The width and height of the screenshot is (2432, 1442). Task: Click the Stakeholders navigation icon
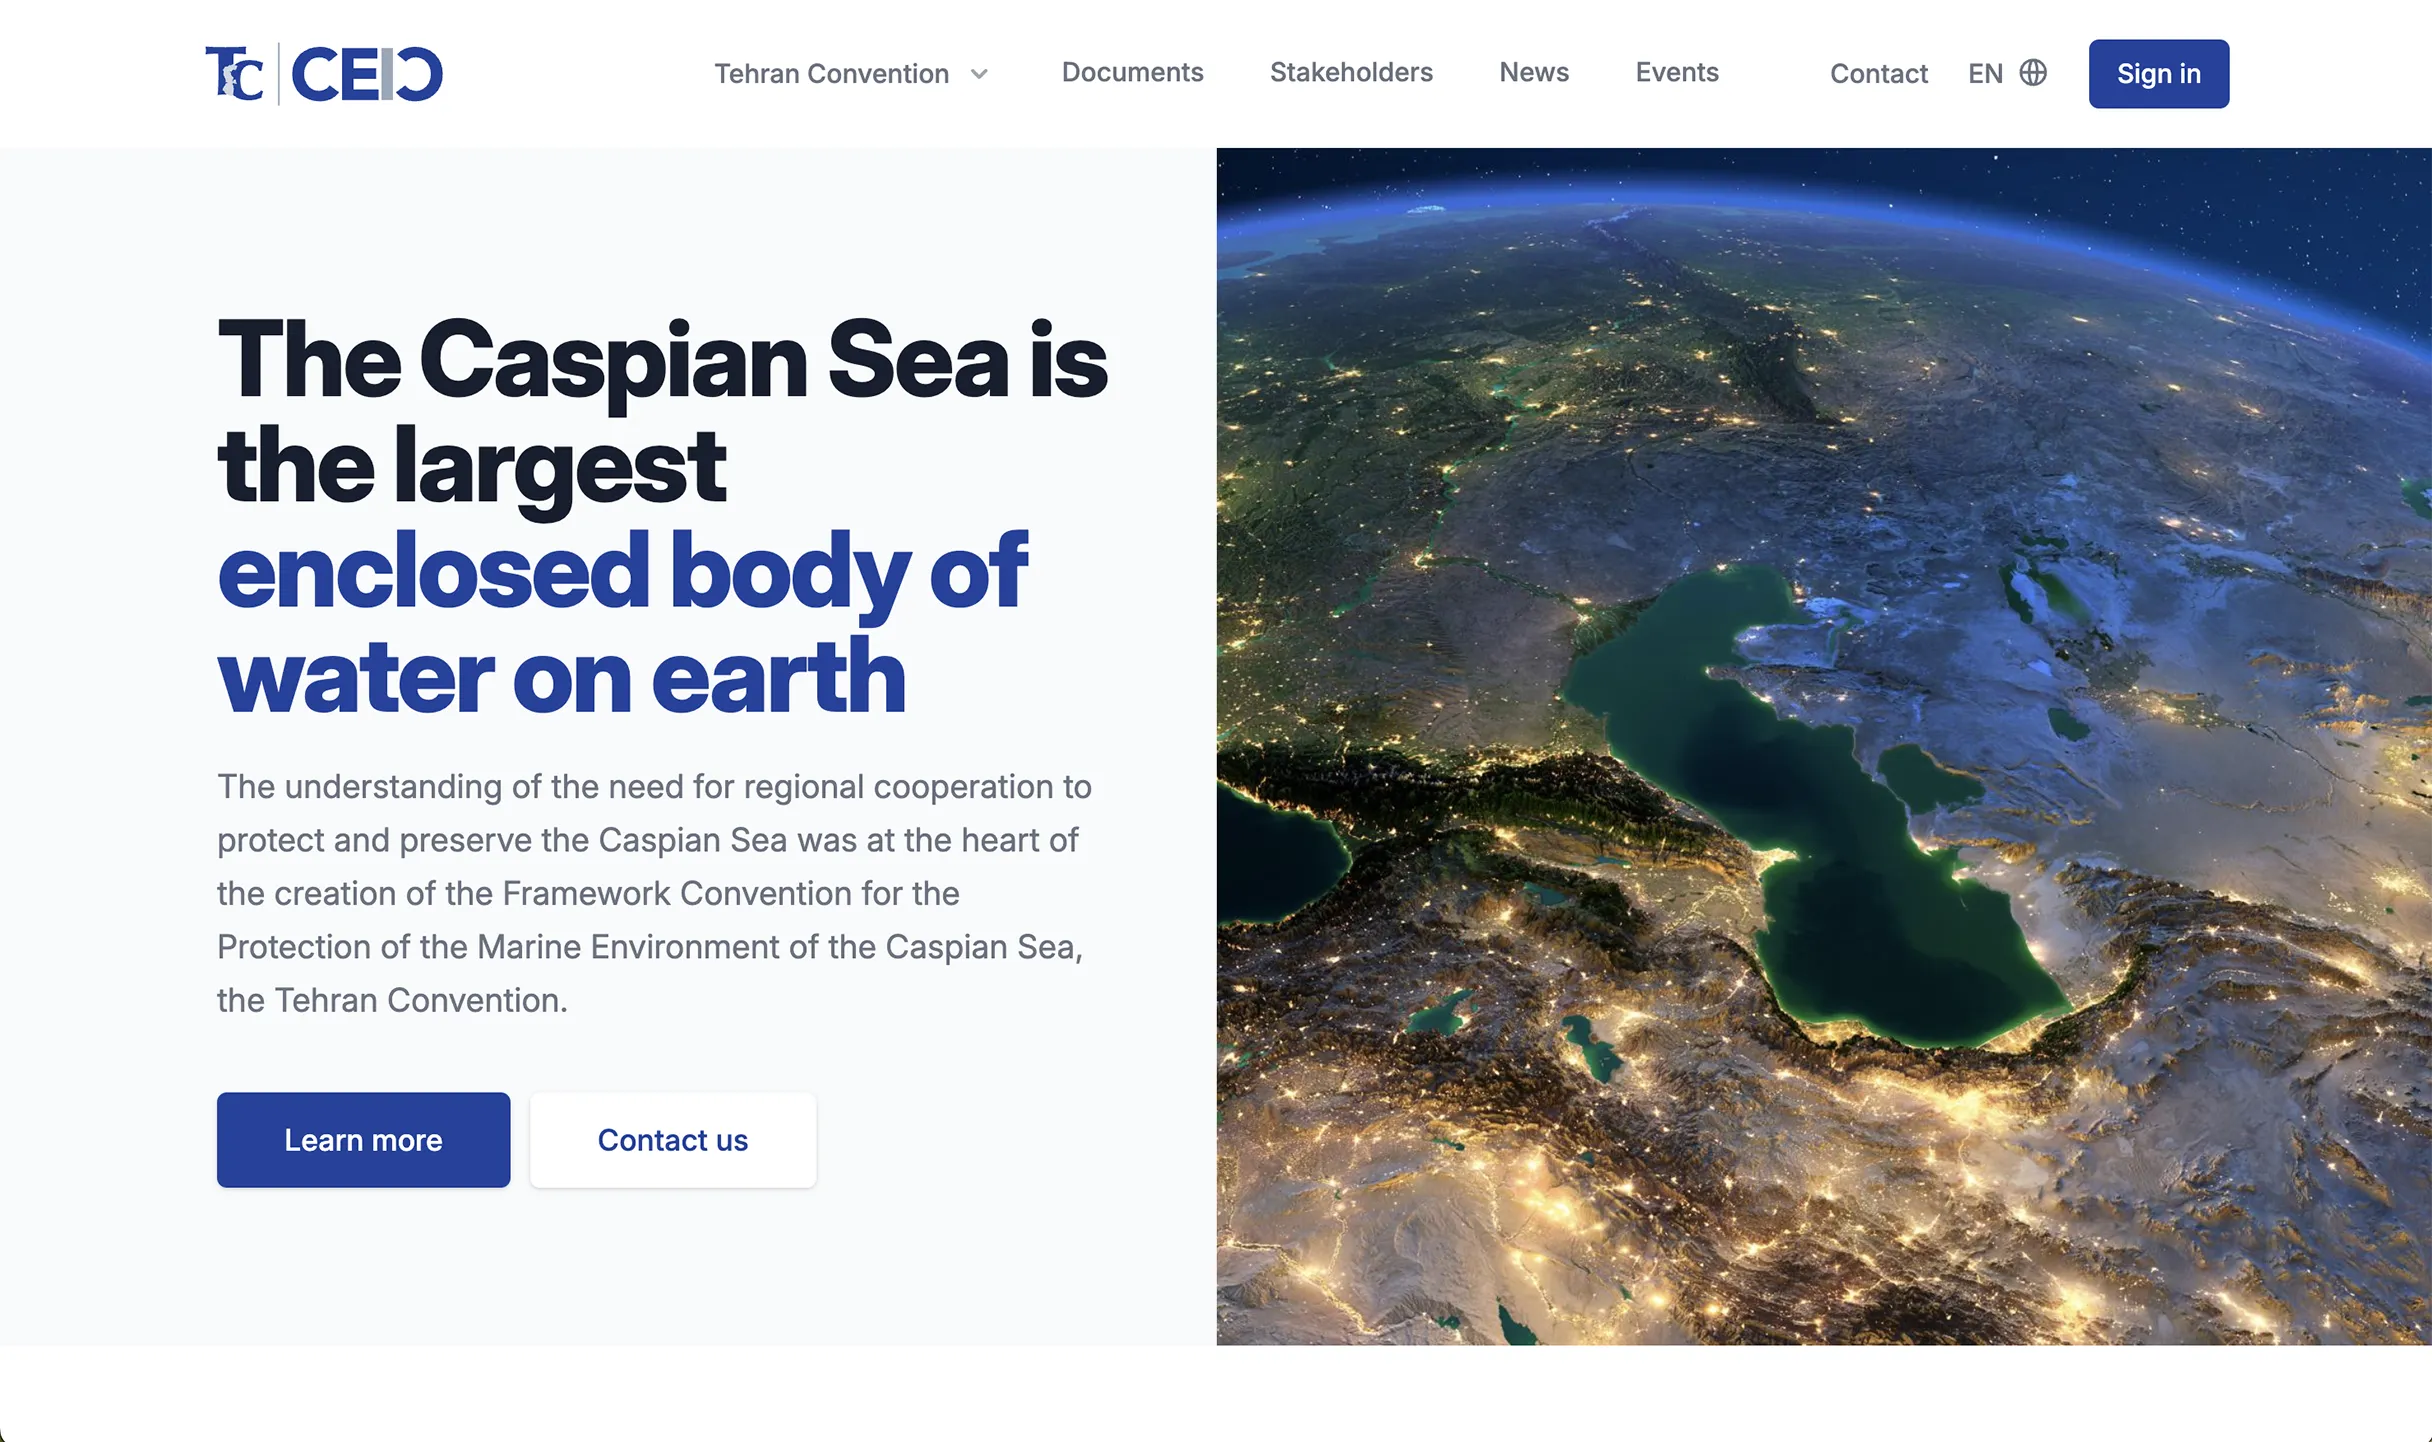(1351, 72)
